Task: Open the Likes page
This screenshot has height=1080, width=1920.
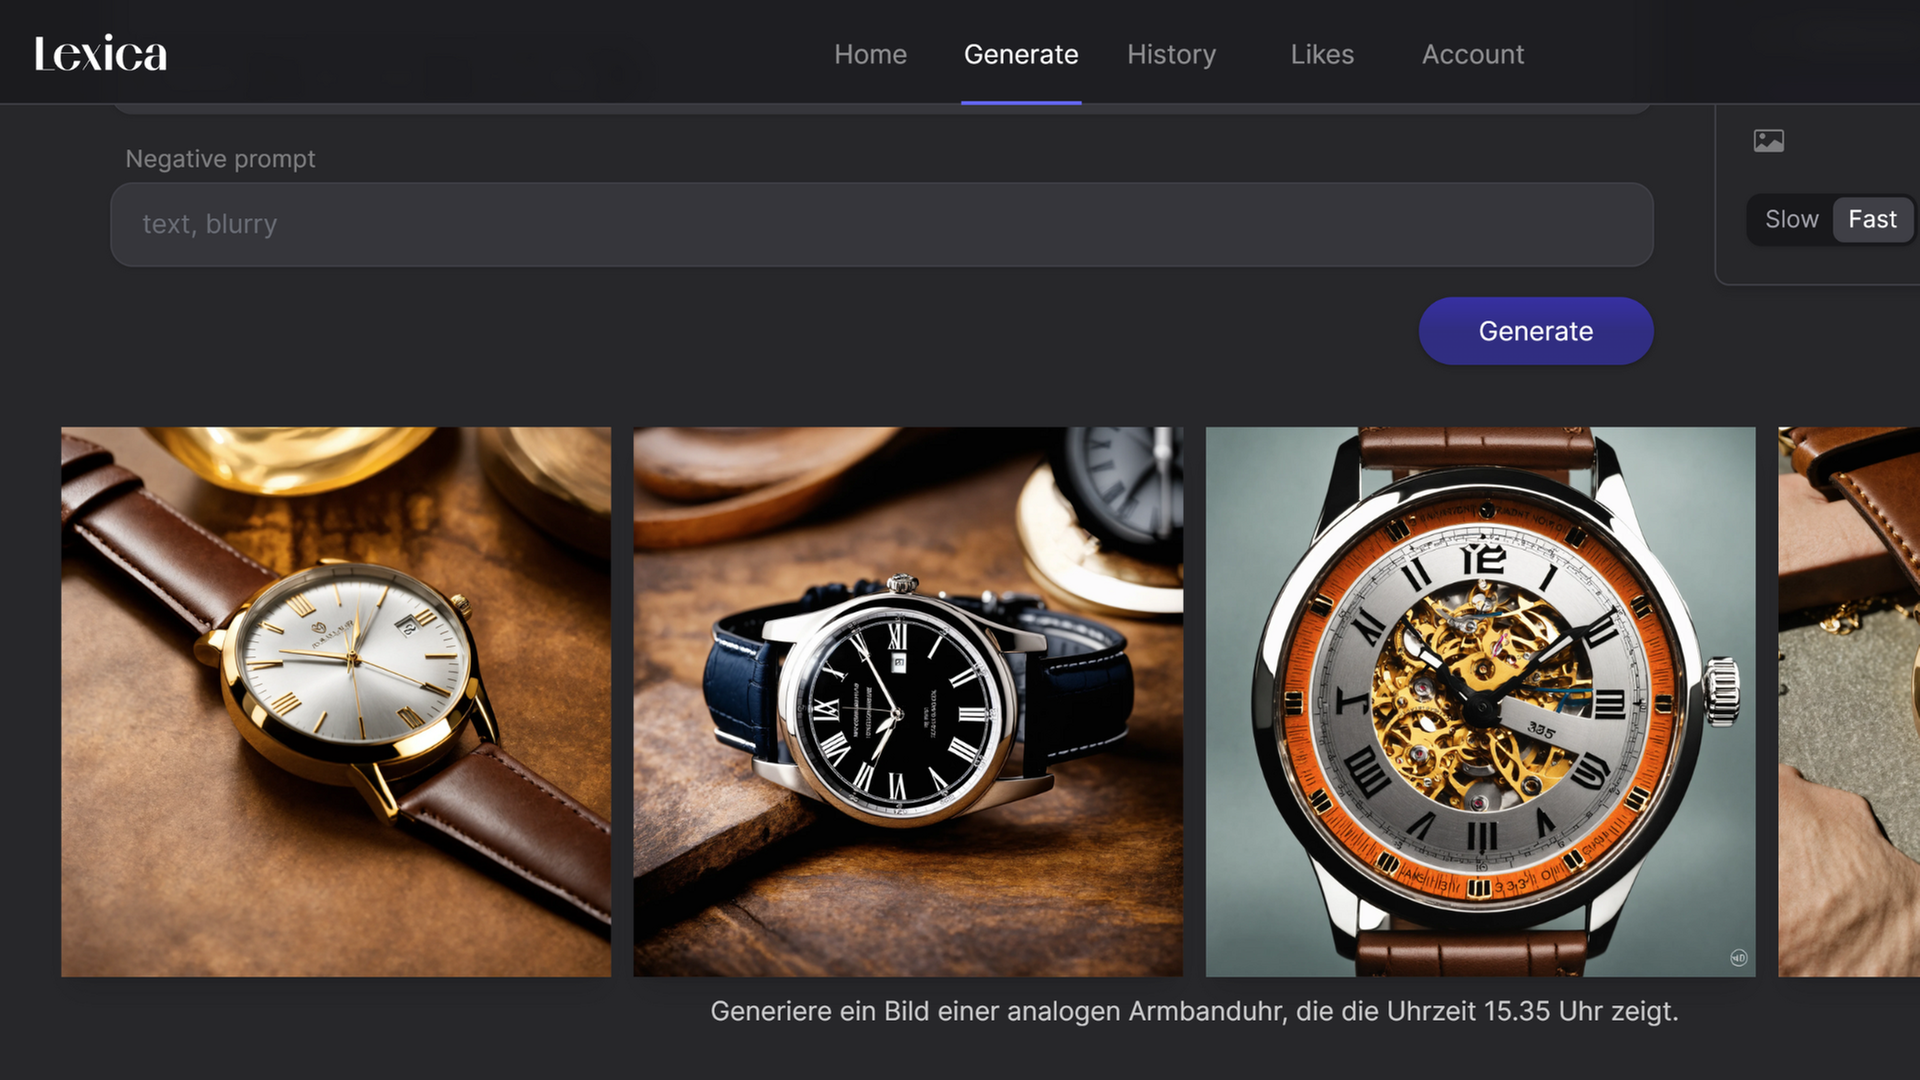Action: 1321,54
